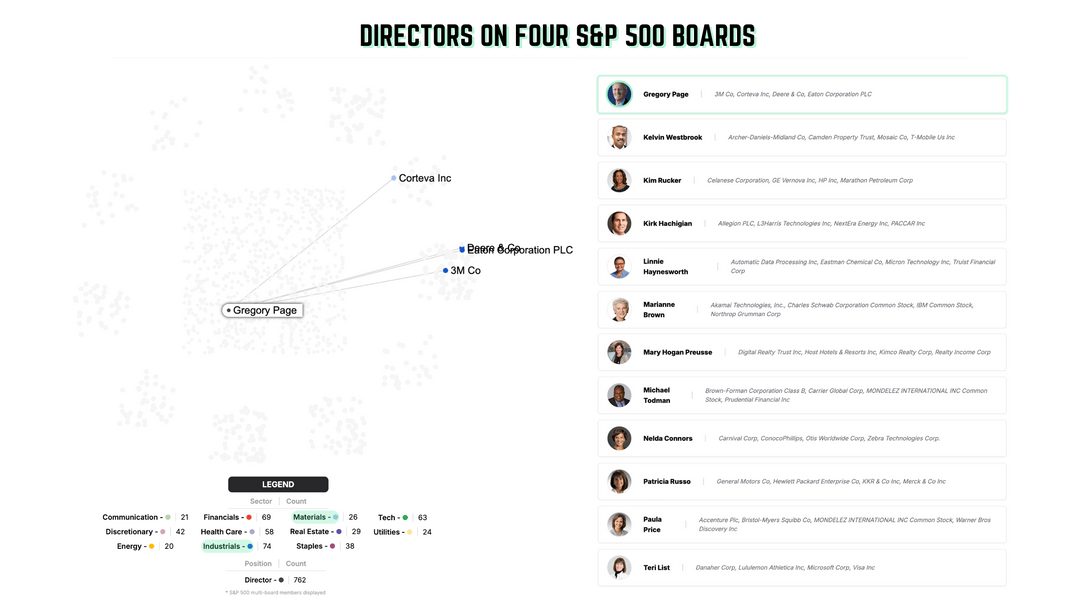This screenshot has width=1080, height=607.
Task: Select Kelvin Westbrook's avatar in list
Action: click(x=619, y=137)
